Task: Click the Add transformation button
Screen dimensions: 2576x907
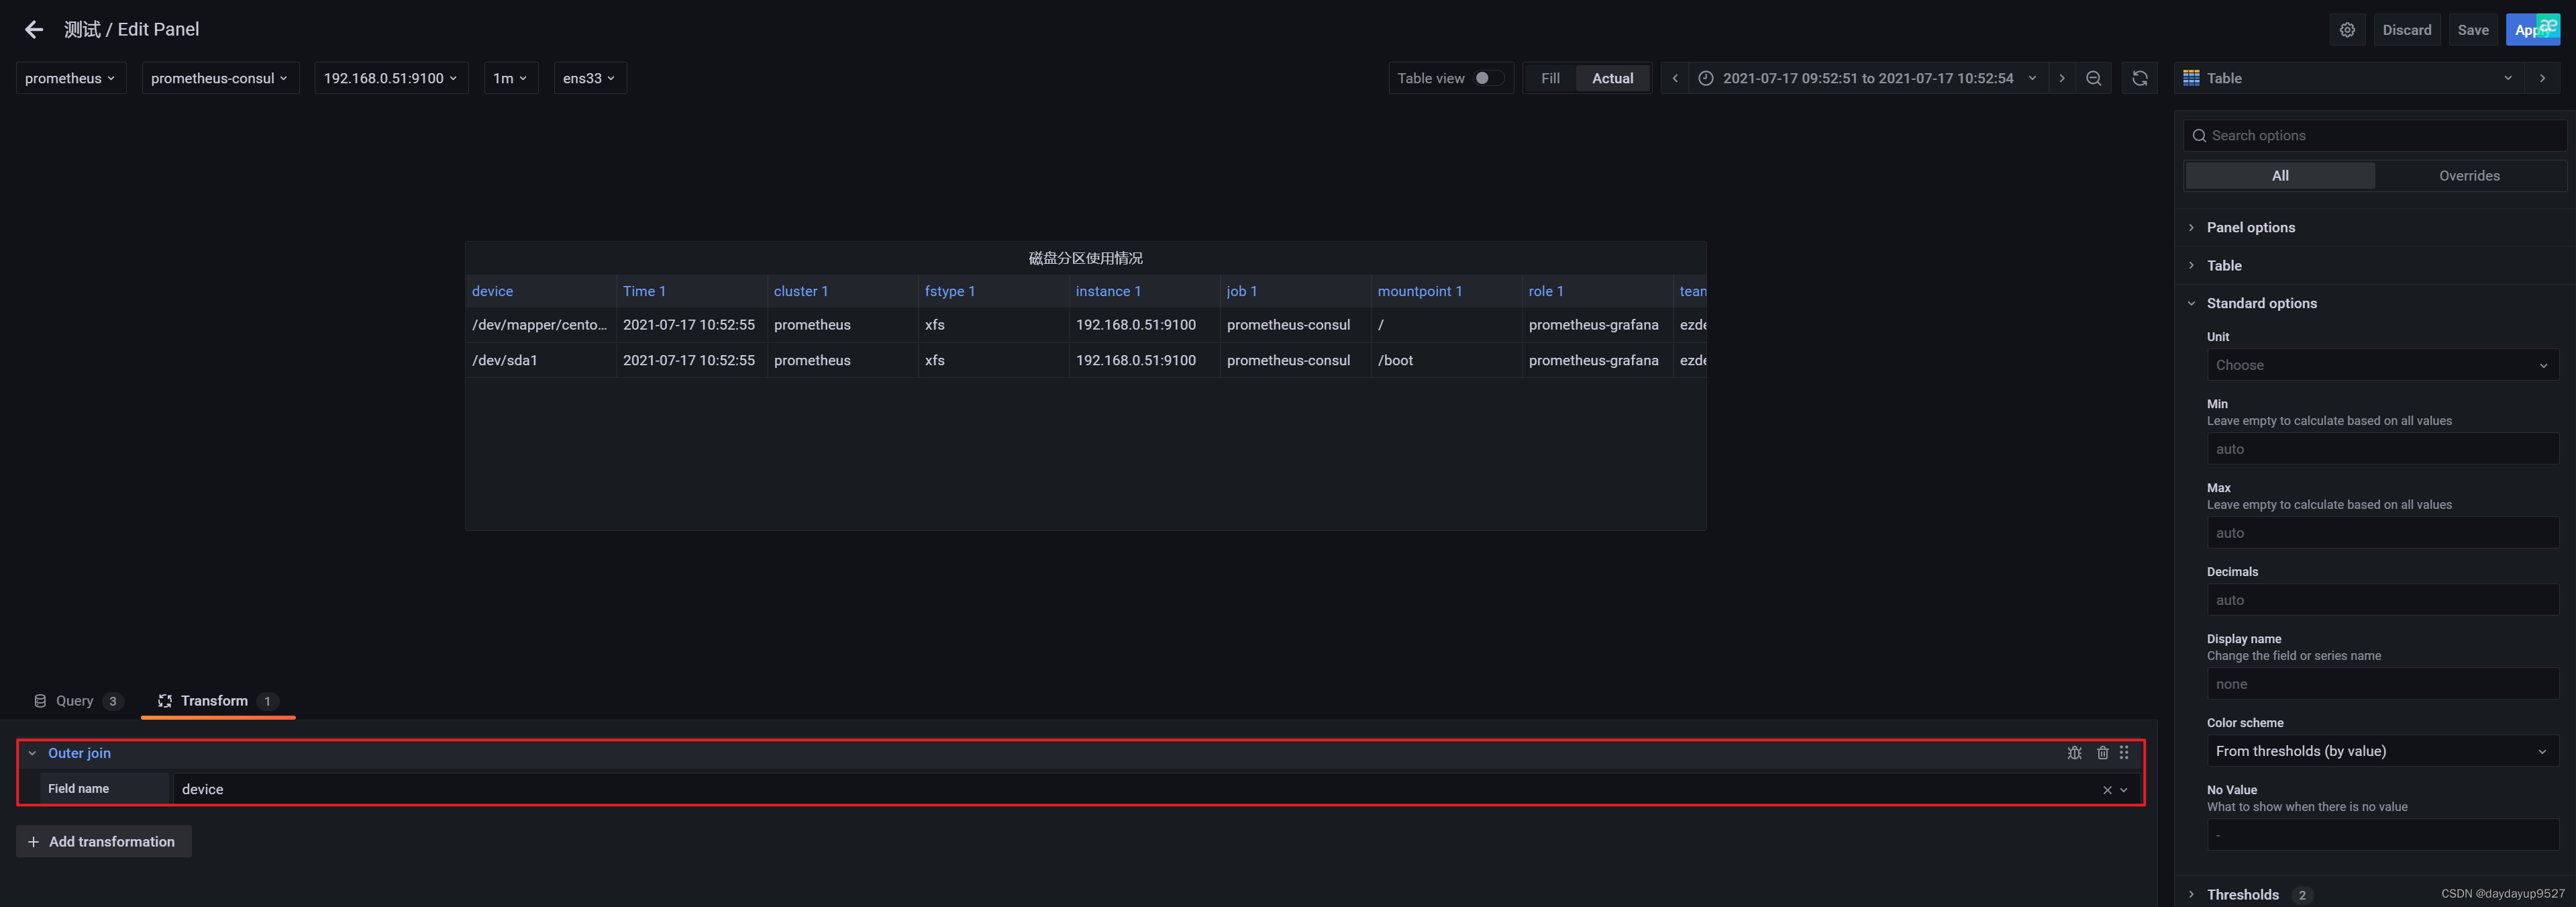Action: tap(103, 842)
